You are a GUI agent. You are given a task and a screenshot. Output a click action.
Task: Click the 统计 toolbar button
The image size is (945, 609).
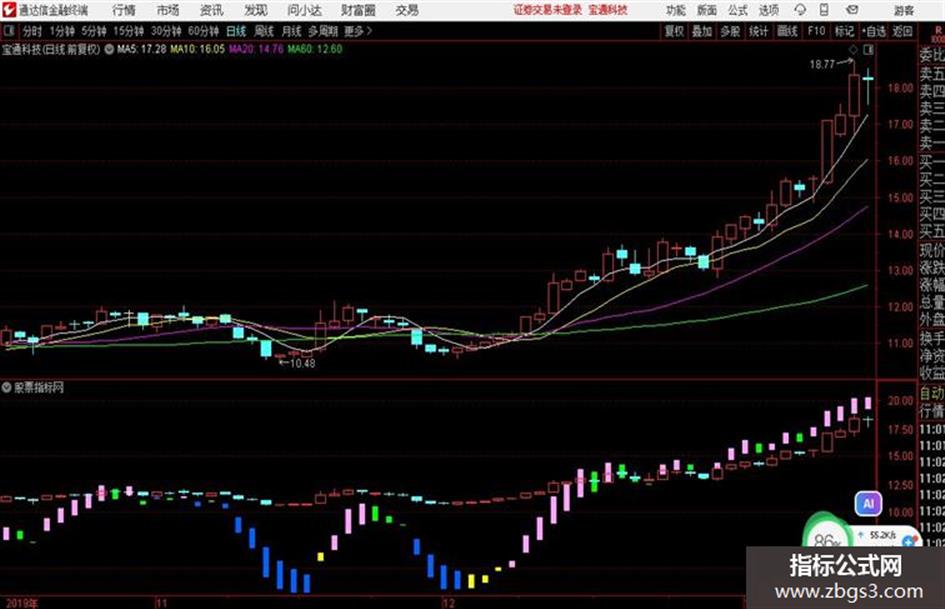coord(758,31)
